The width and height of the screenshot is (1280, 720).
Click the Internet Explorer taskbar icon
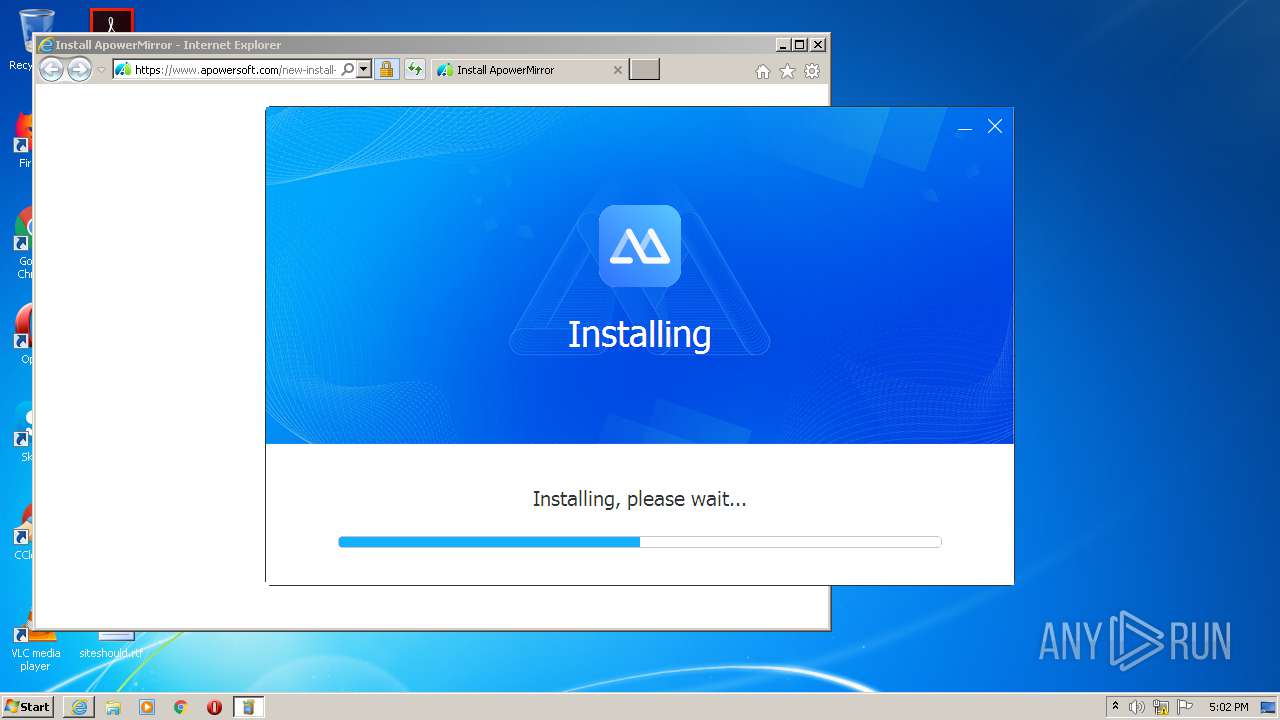pos(79,707)
